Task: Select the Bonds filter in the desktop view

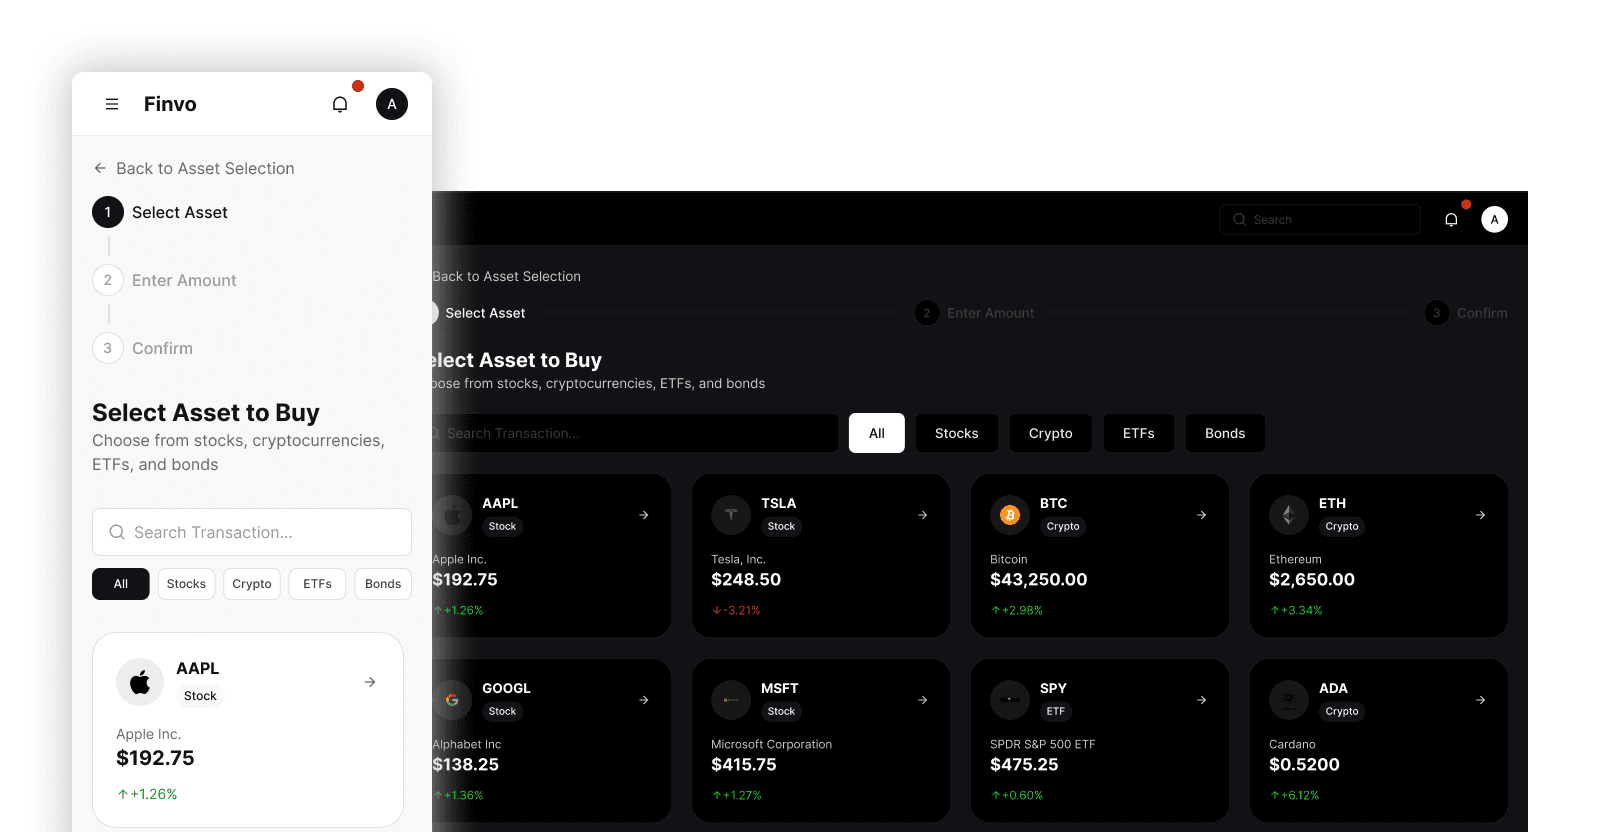Action: pos(1225,433)
